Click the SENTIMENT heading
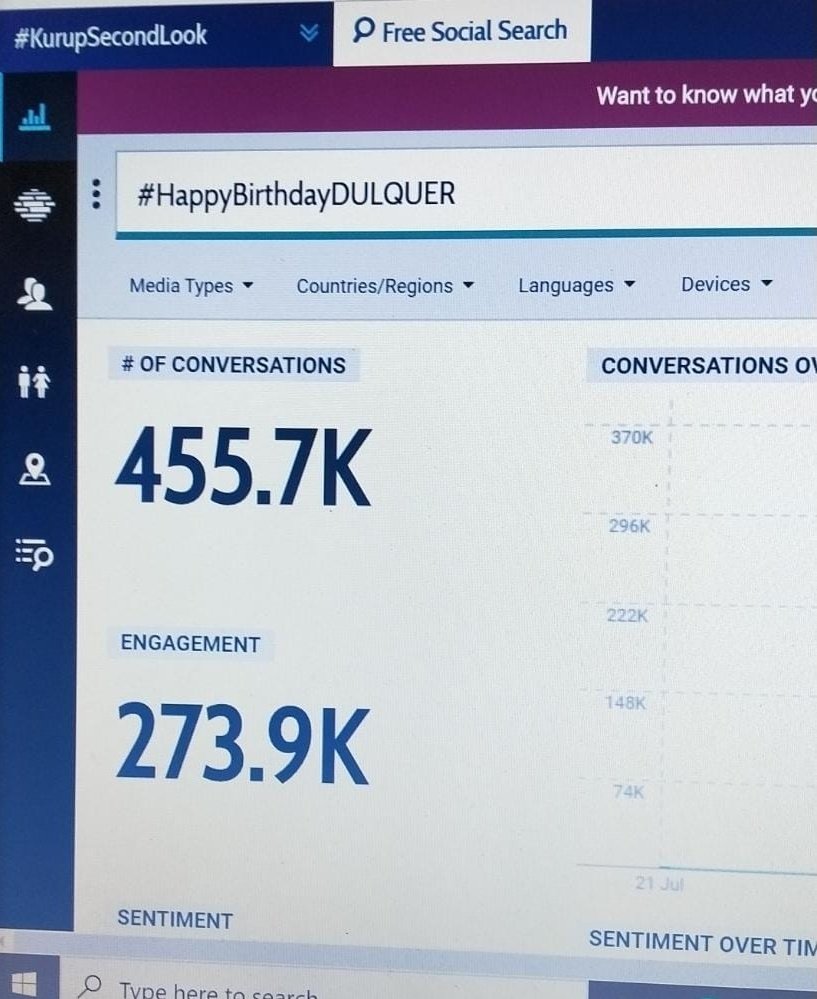 175,919
